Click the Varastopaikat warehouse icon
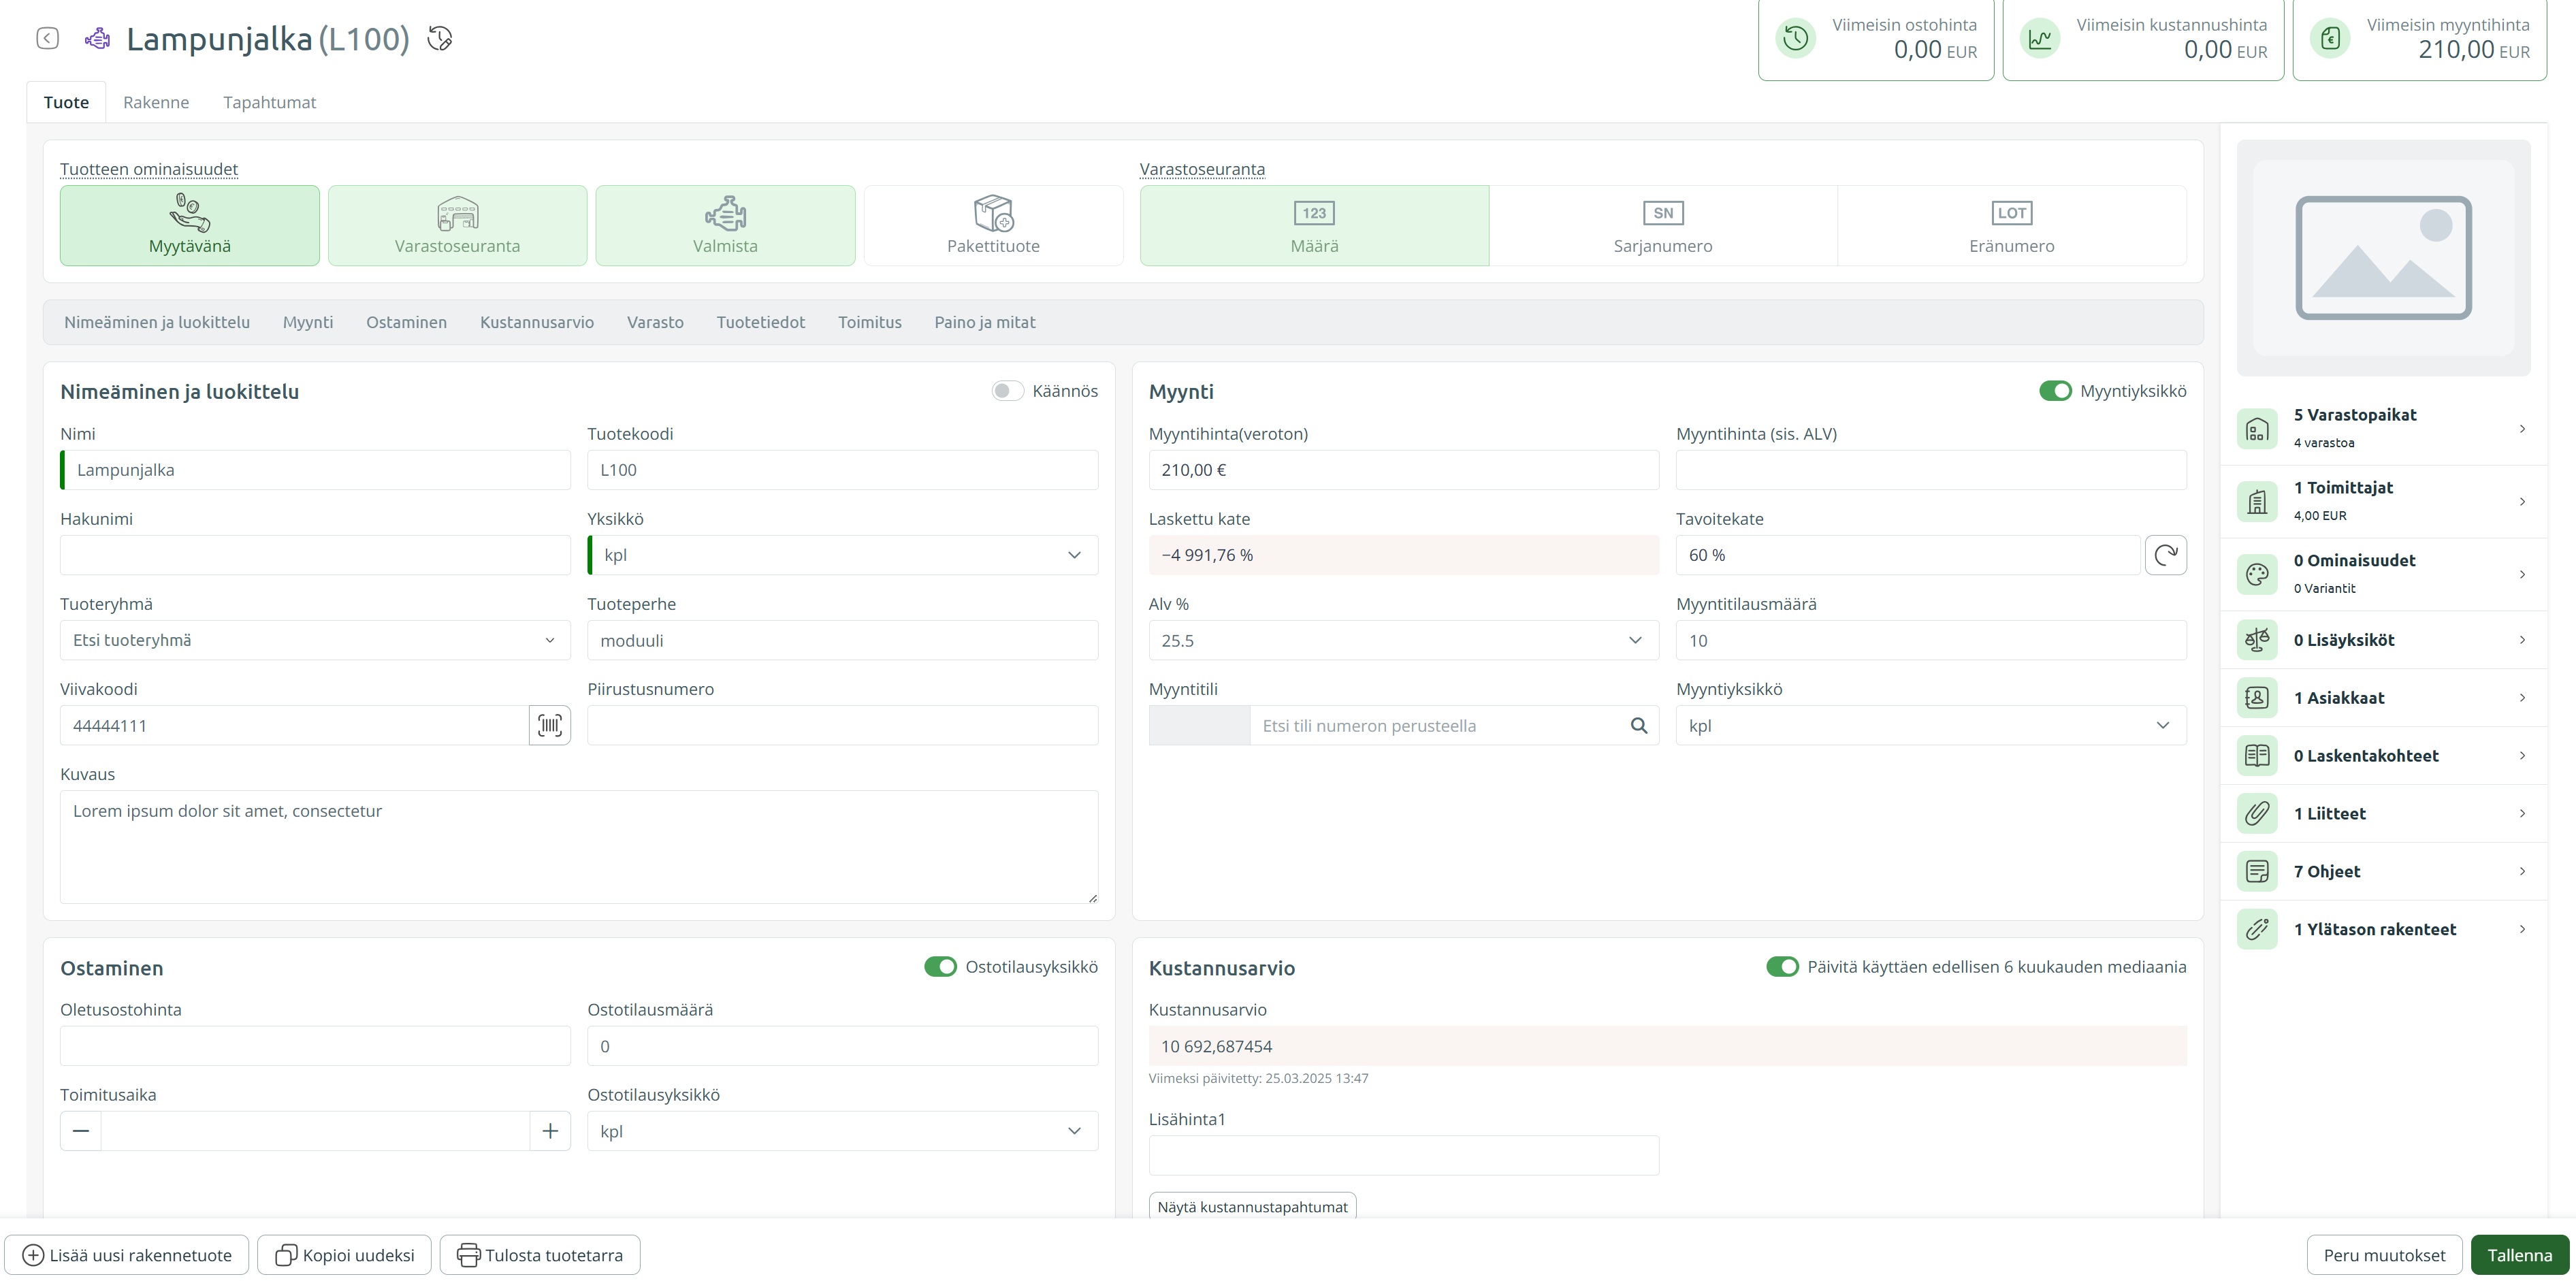 coord(2257,429)
